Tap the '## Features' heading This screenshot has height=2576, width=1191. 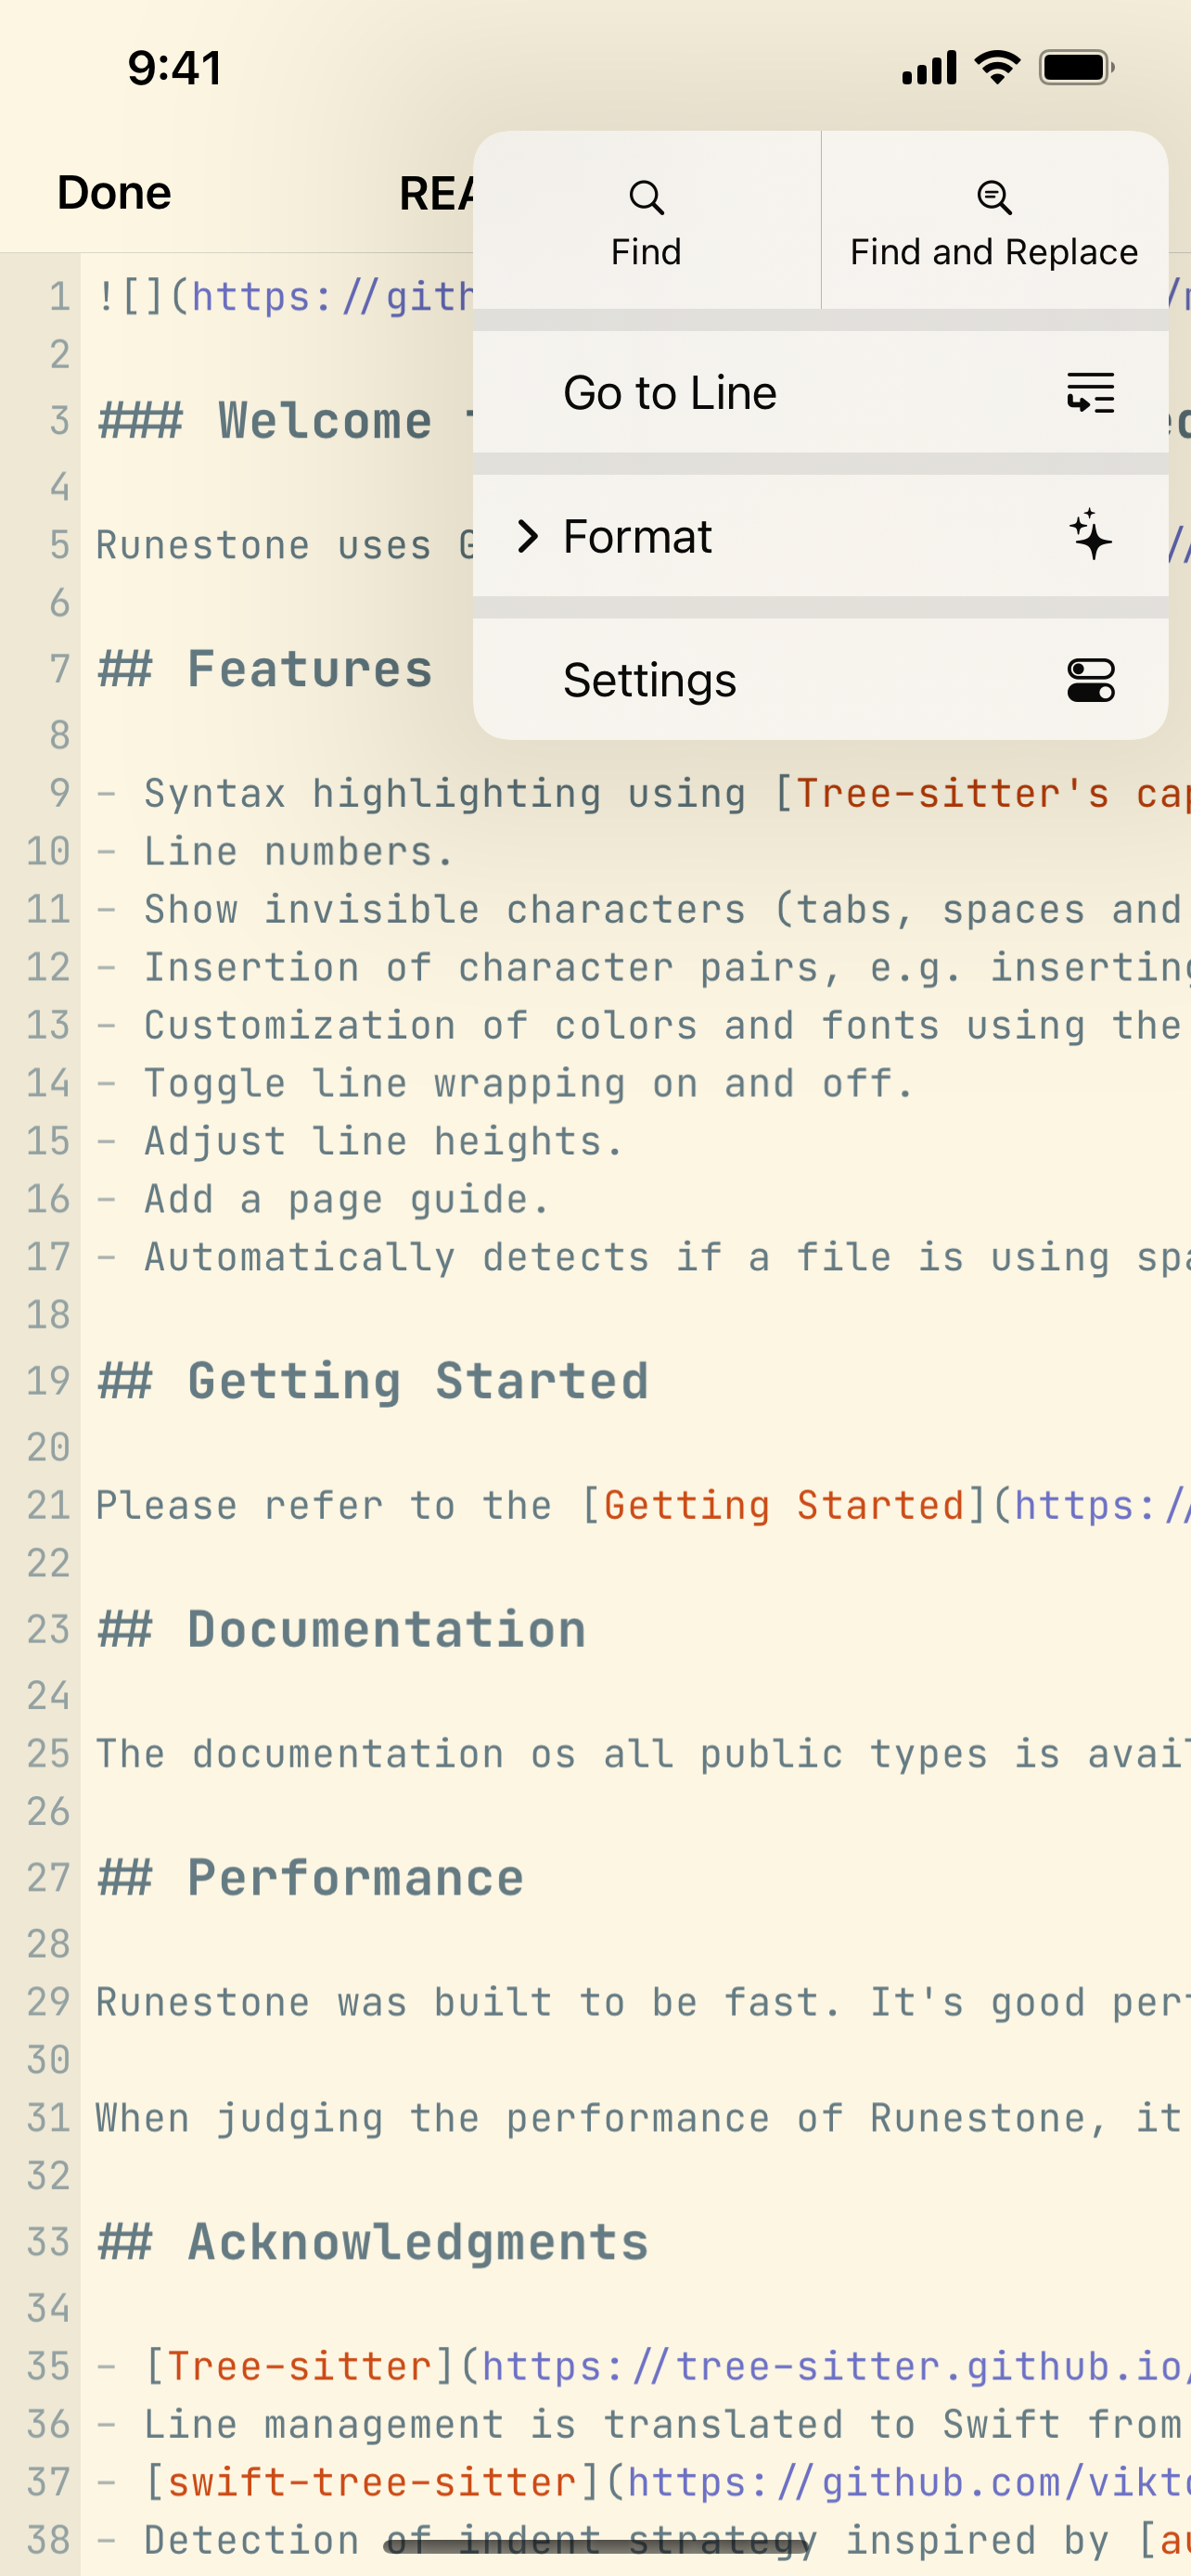pyautogui.click(x=265, y=668)
